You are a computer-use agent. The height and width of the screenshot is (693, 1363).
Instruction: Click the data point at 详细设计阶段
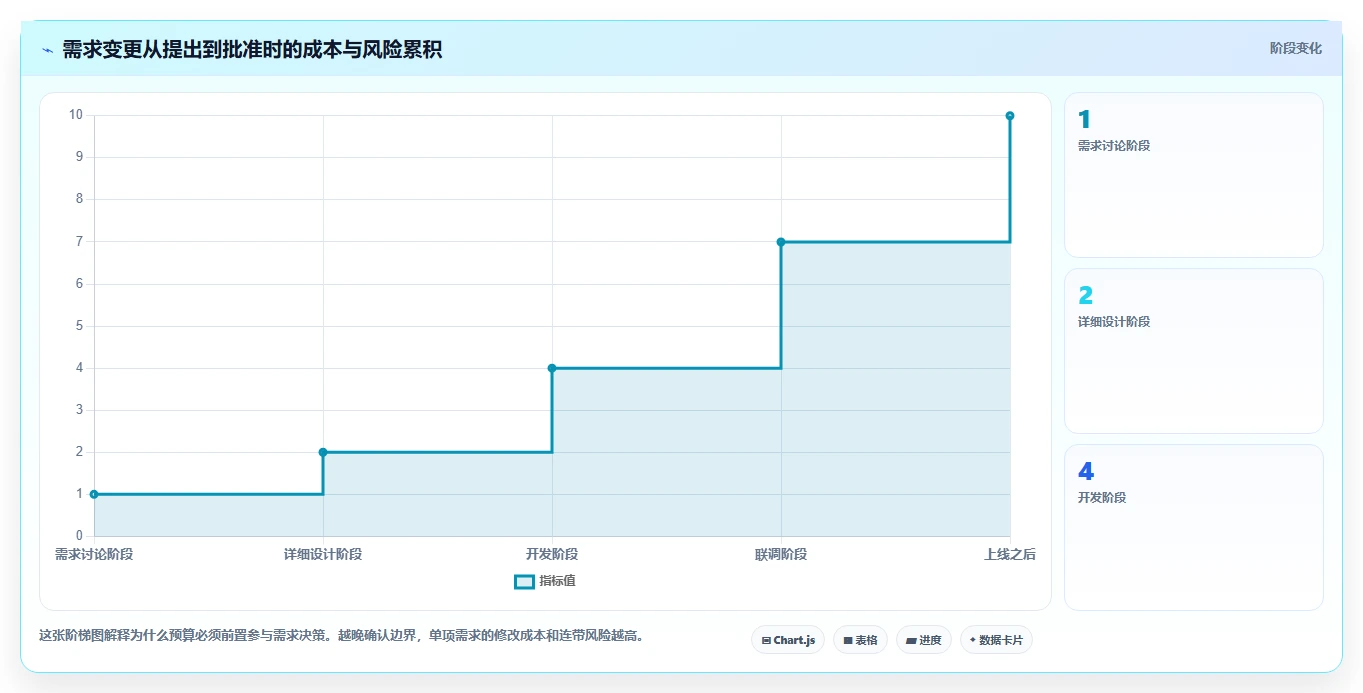click(x=323, y=452)
